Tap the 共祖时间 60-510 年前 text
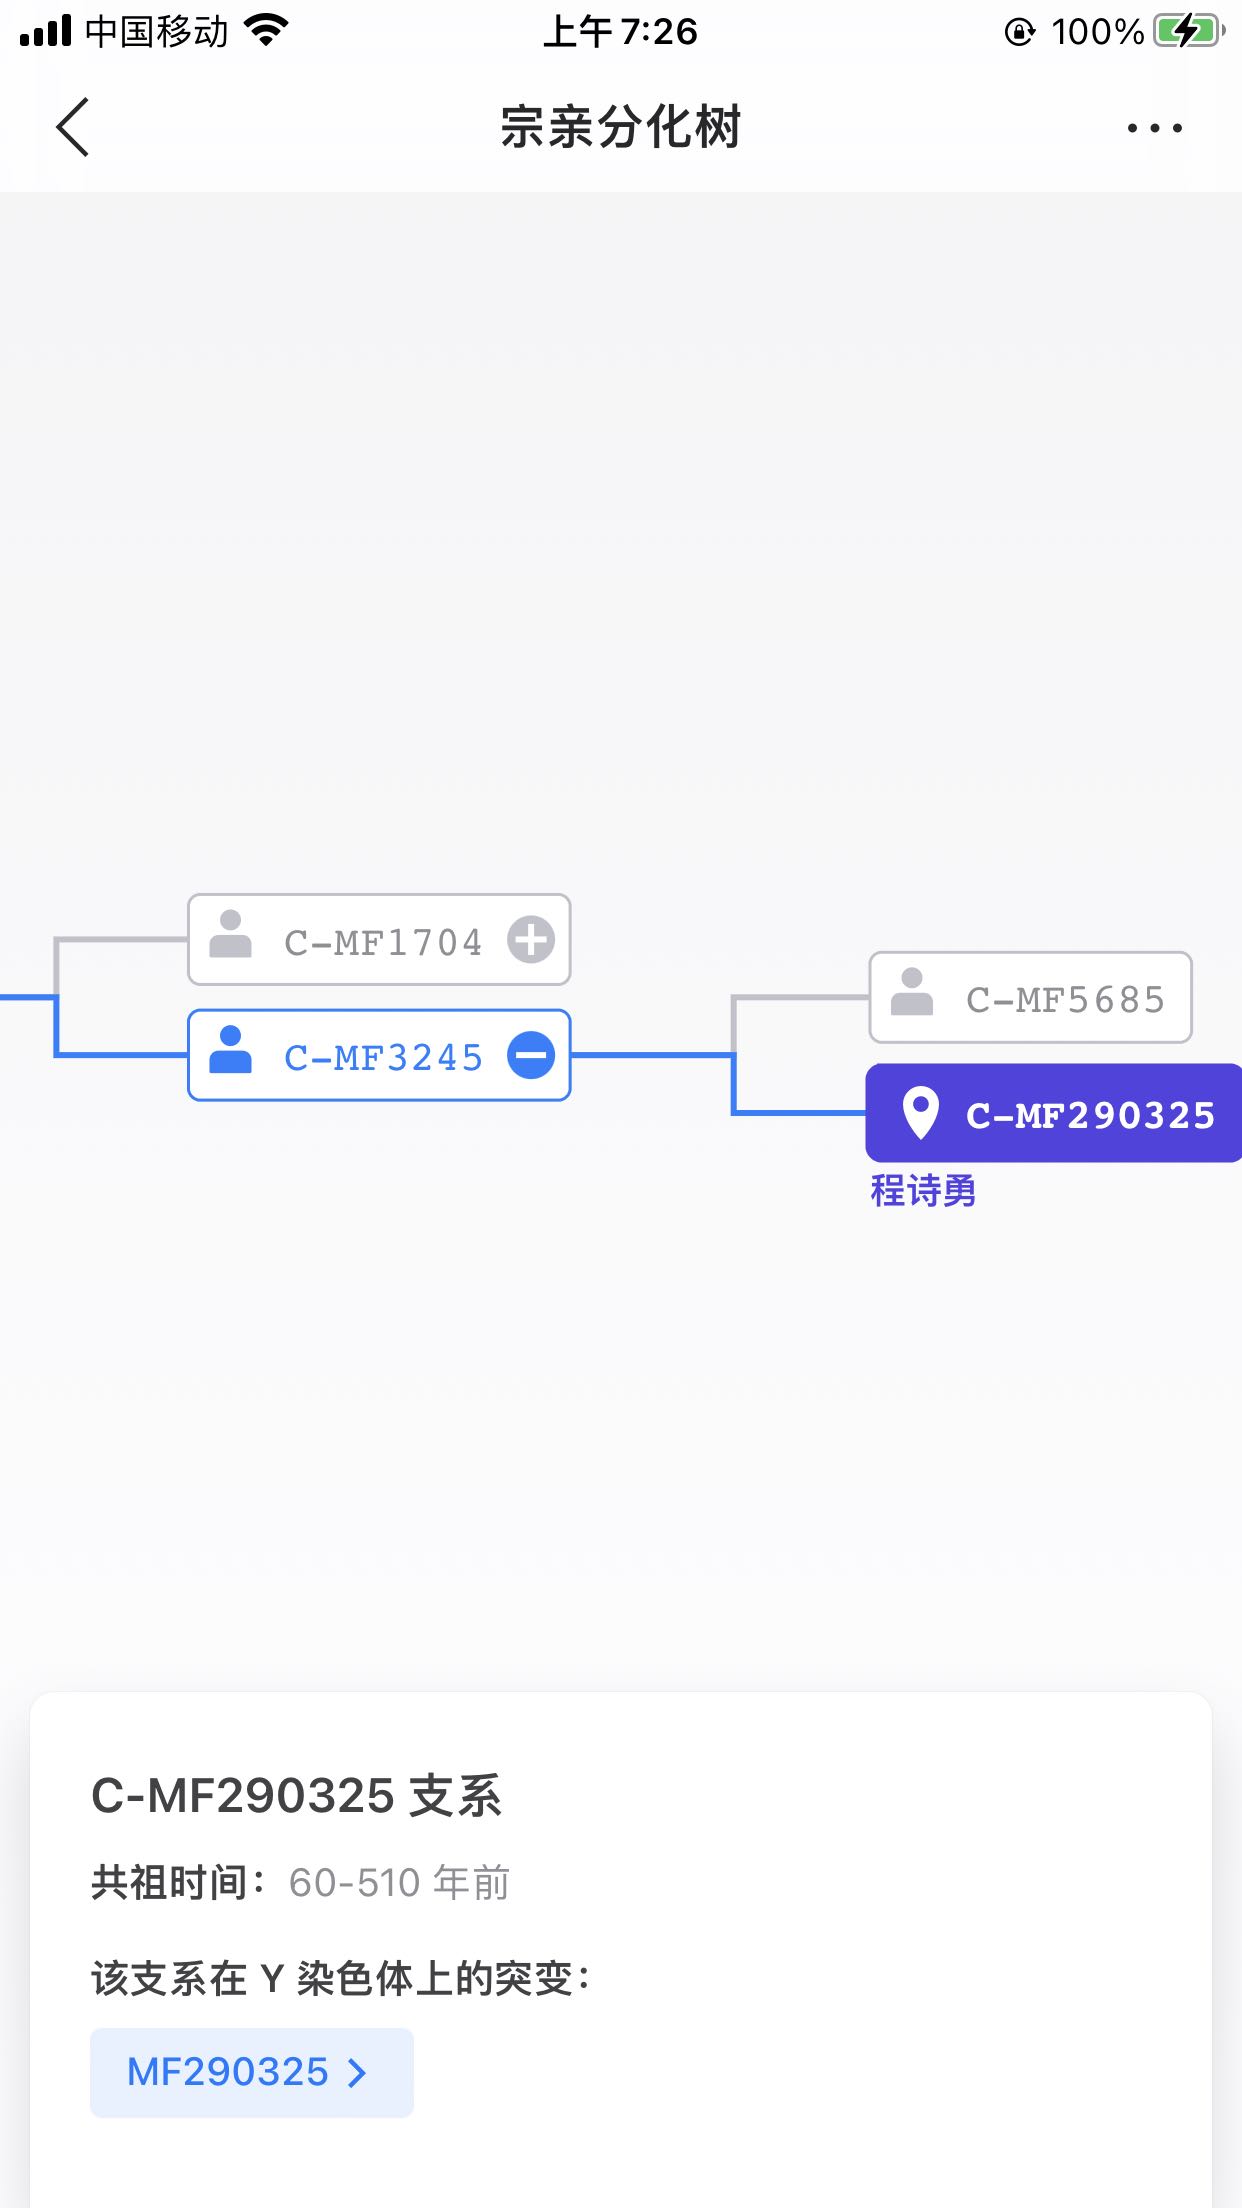1242x2208 pixels. [x=300, y=1883]
